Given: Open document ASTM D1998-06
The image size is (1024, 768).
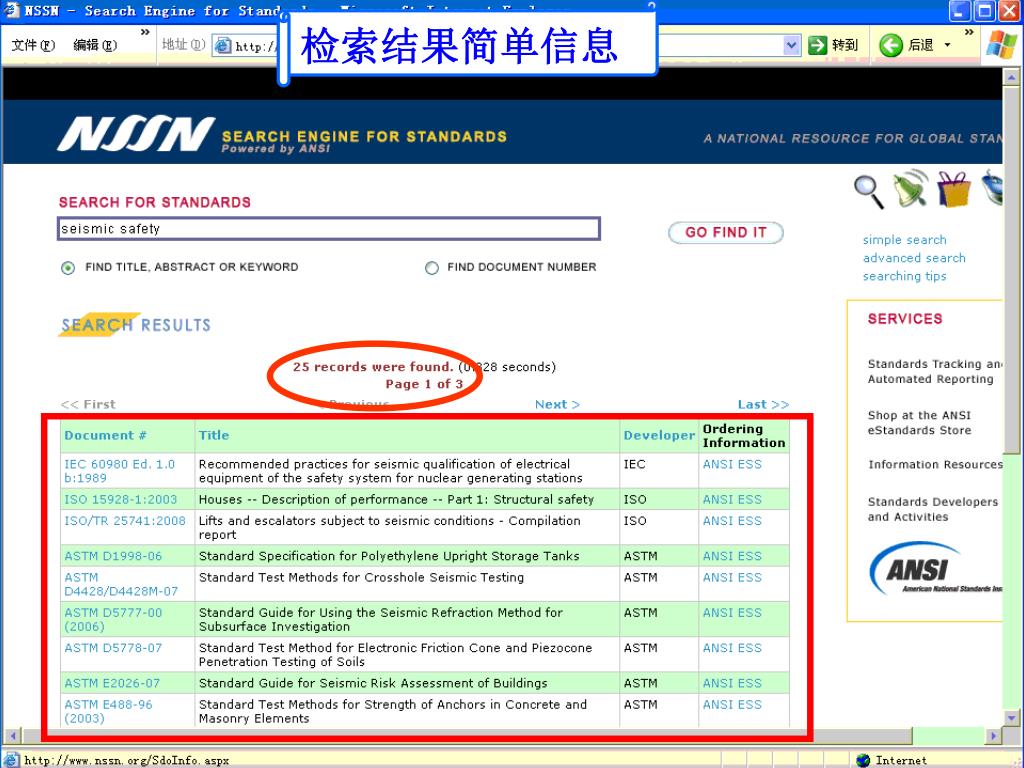Looking at the screenshot, I should click(x=114, y=556).
